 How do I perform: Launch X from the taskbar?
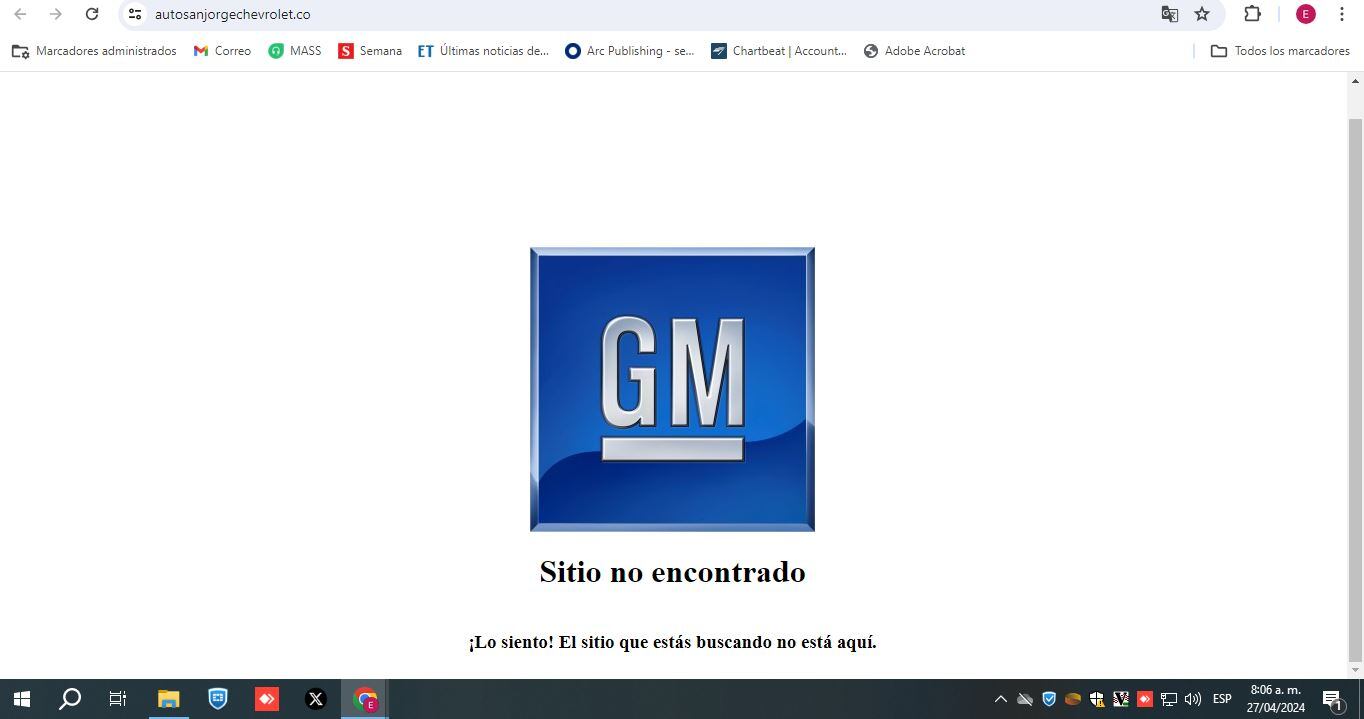coord(315,699)
